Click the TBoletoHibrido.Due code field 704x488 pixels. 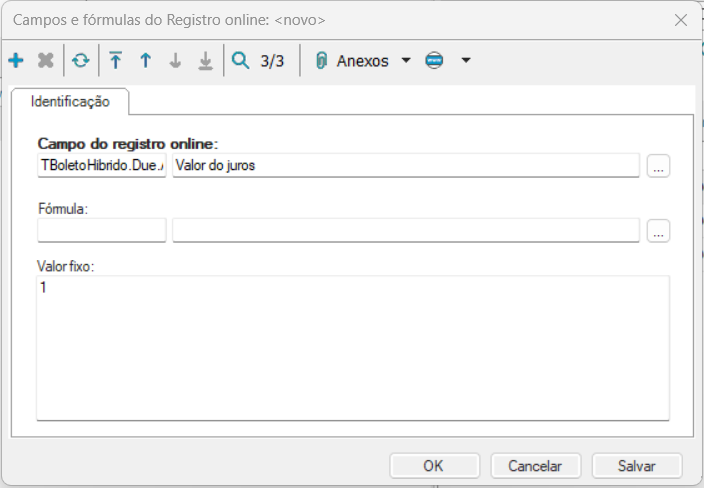coord(102,165)
